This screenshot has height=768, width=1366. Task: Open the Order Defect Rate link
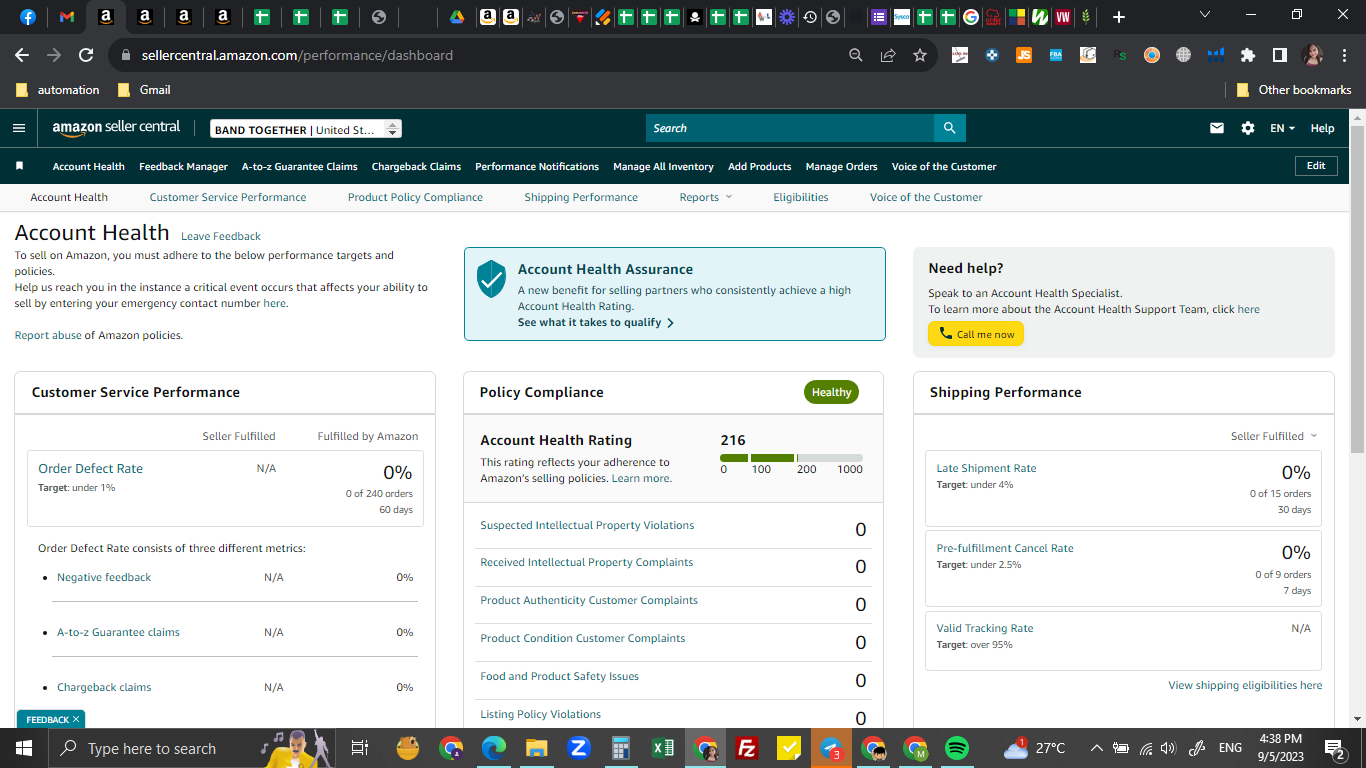[x=90, y=468]
